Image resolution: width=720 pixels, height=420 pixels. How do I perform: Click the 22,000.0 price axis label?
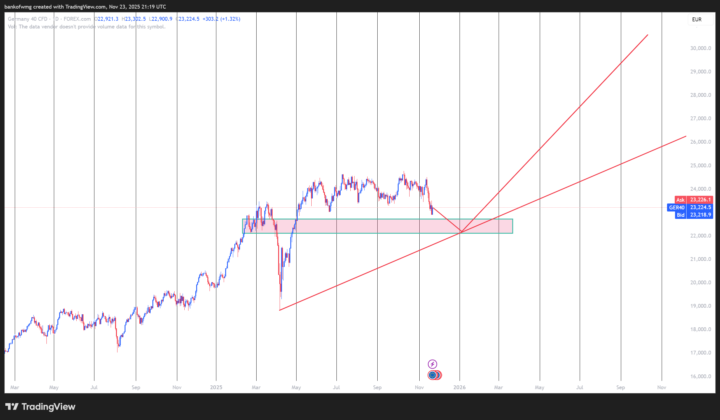point(701,235)
